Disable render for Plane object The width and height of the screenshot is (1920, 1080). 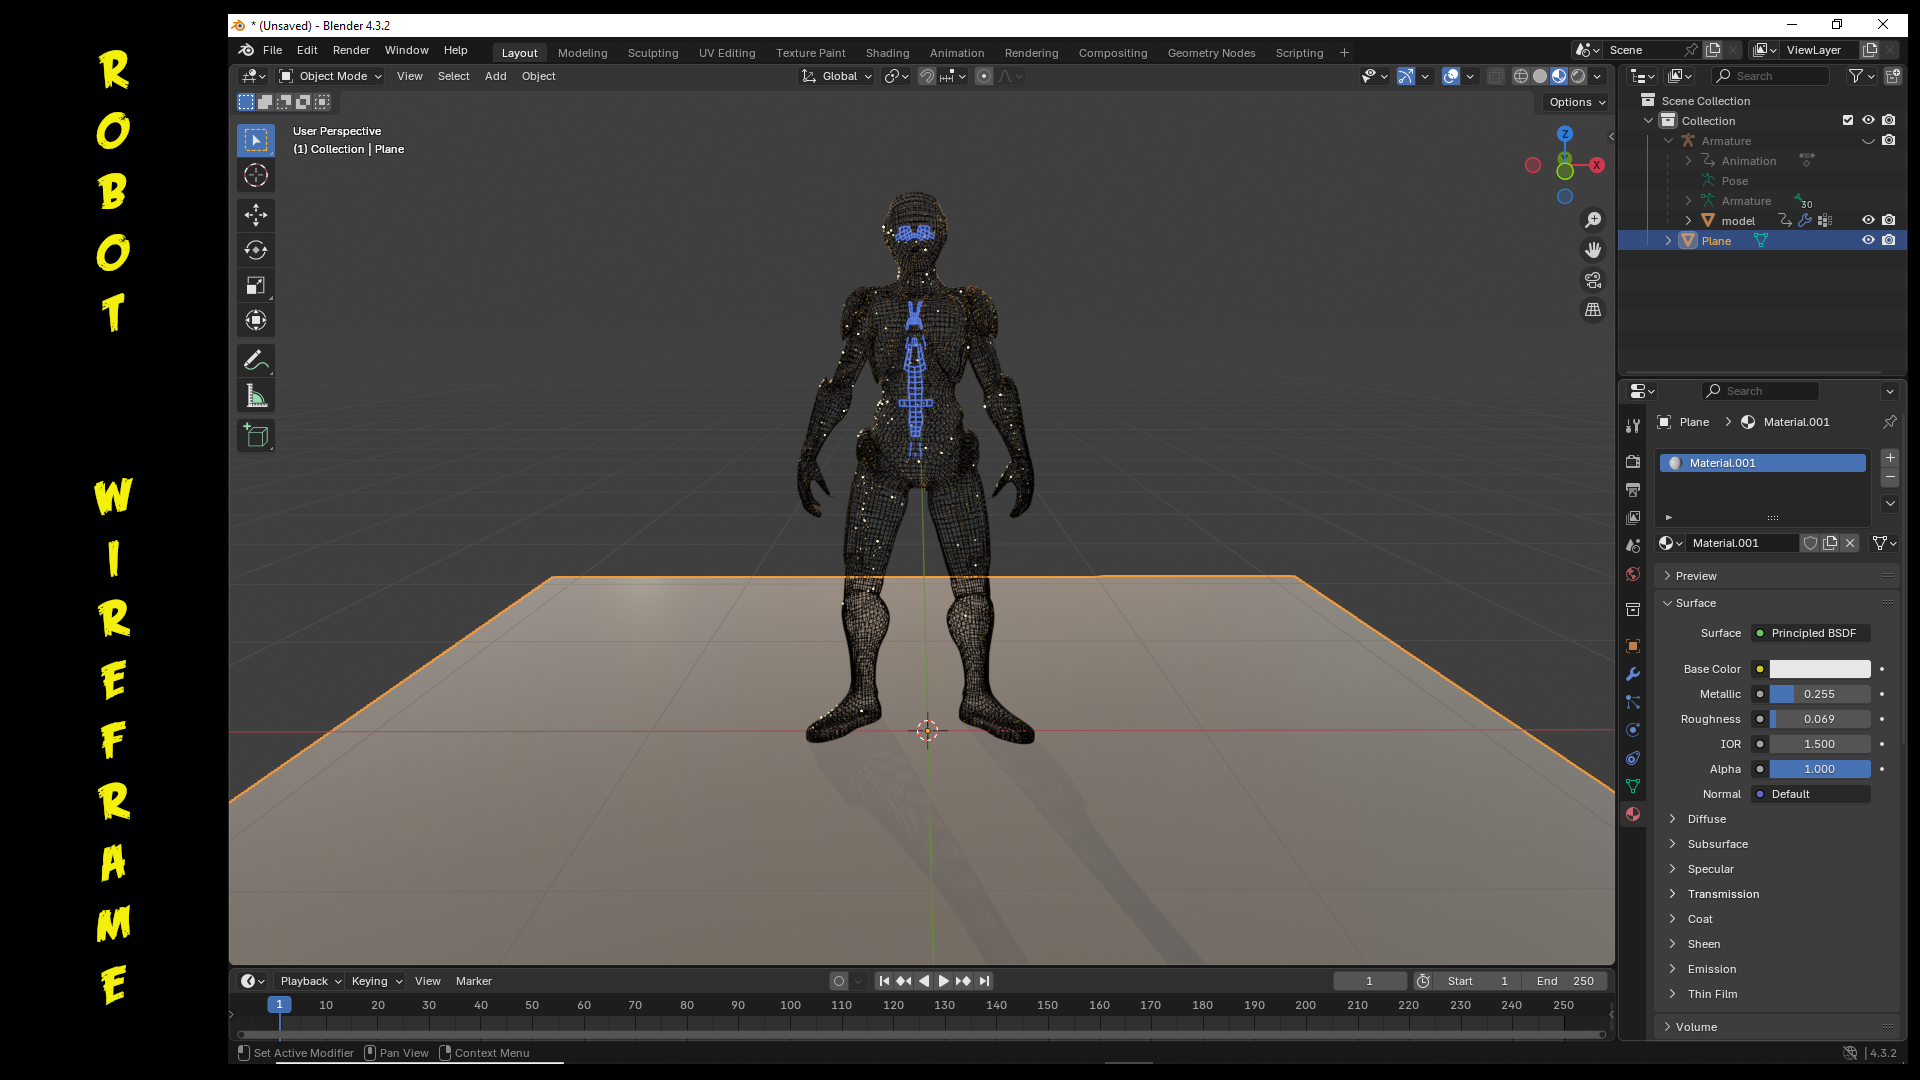tap(1888, 240)
